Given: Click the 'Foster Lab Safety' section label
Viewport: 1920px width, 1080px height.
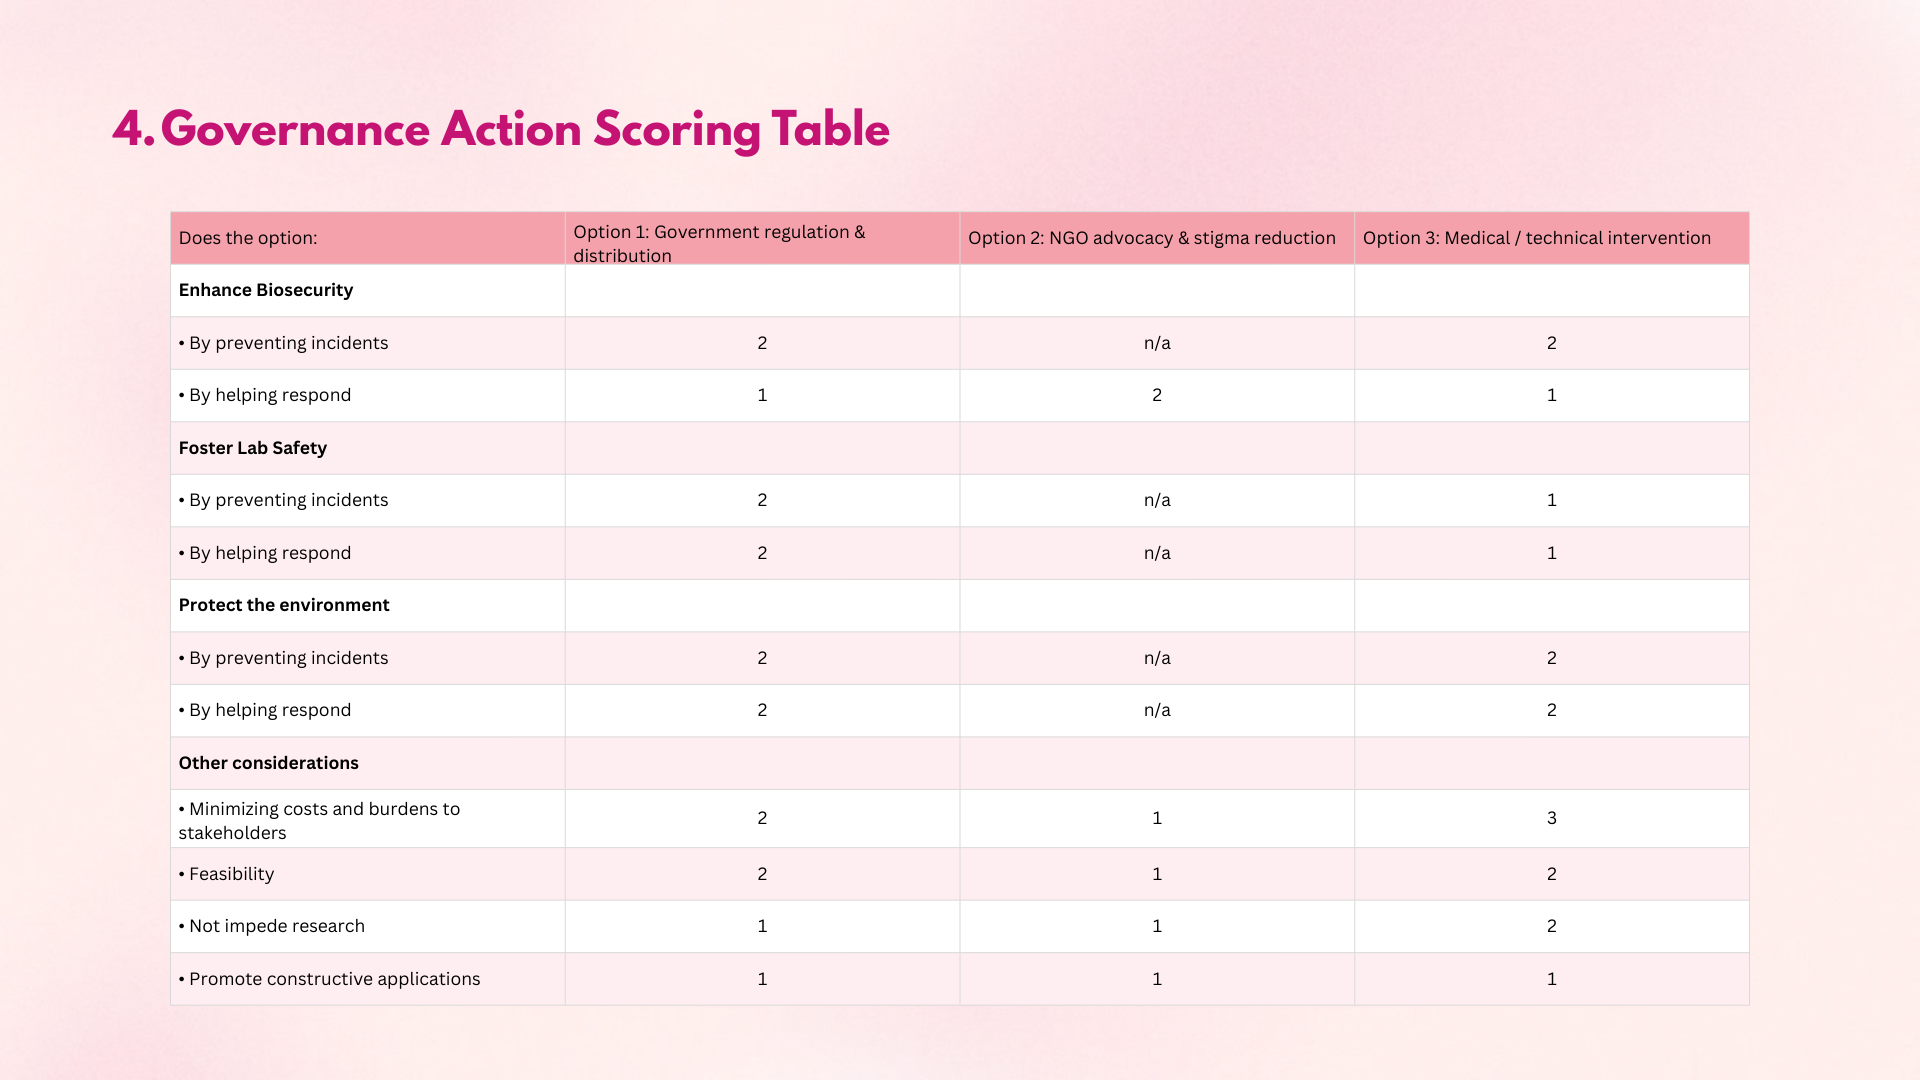Looking at the screenshot, I should click(253, 448).
